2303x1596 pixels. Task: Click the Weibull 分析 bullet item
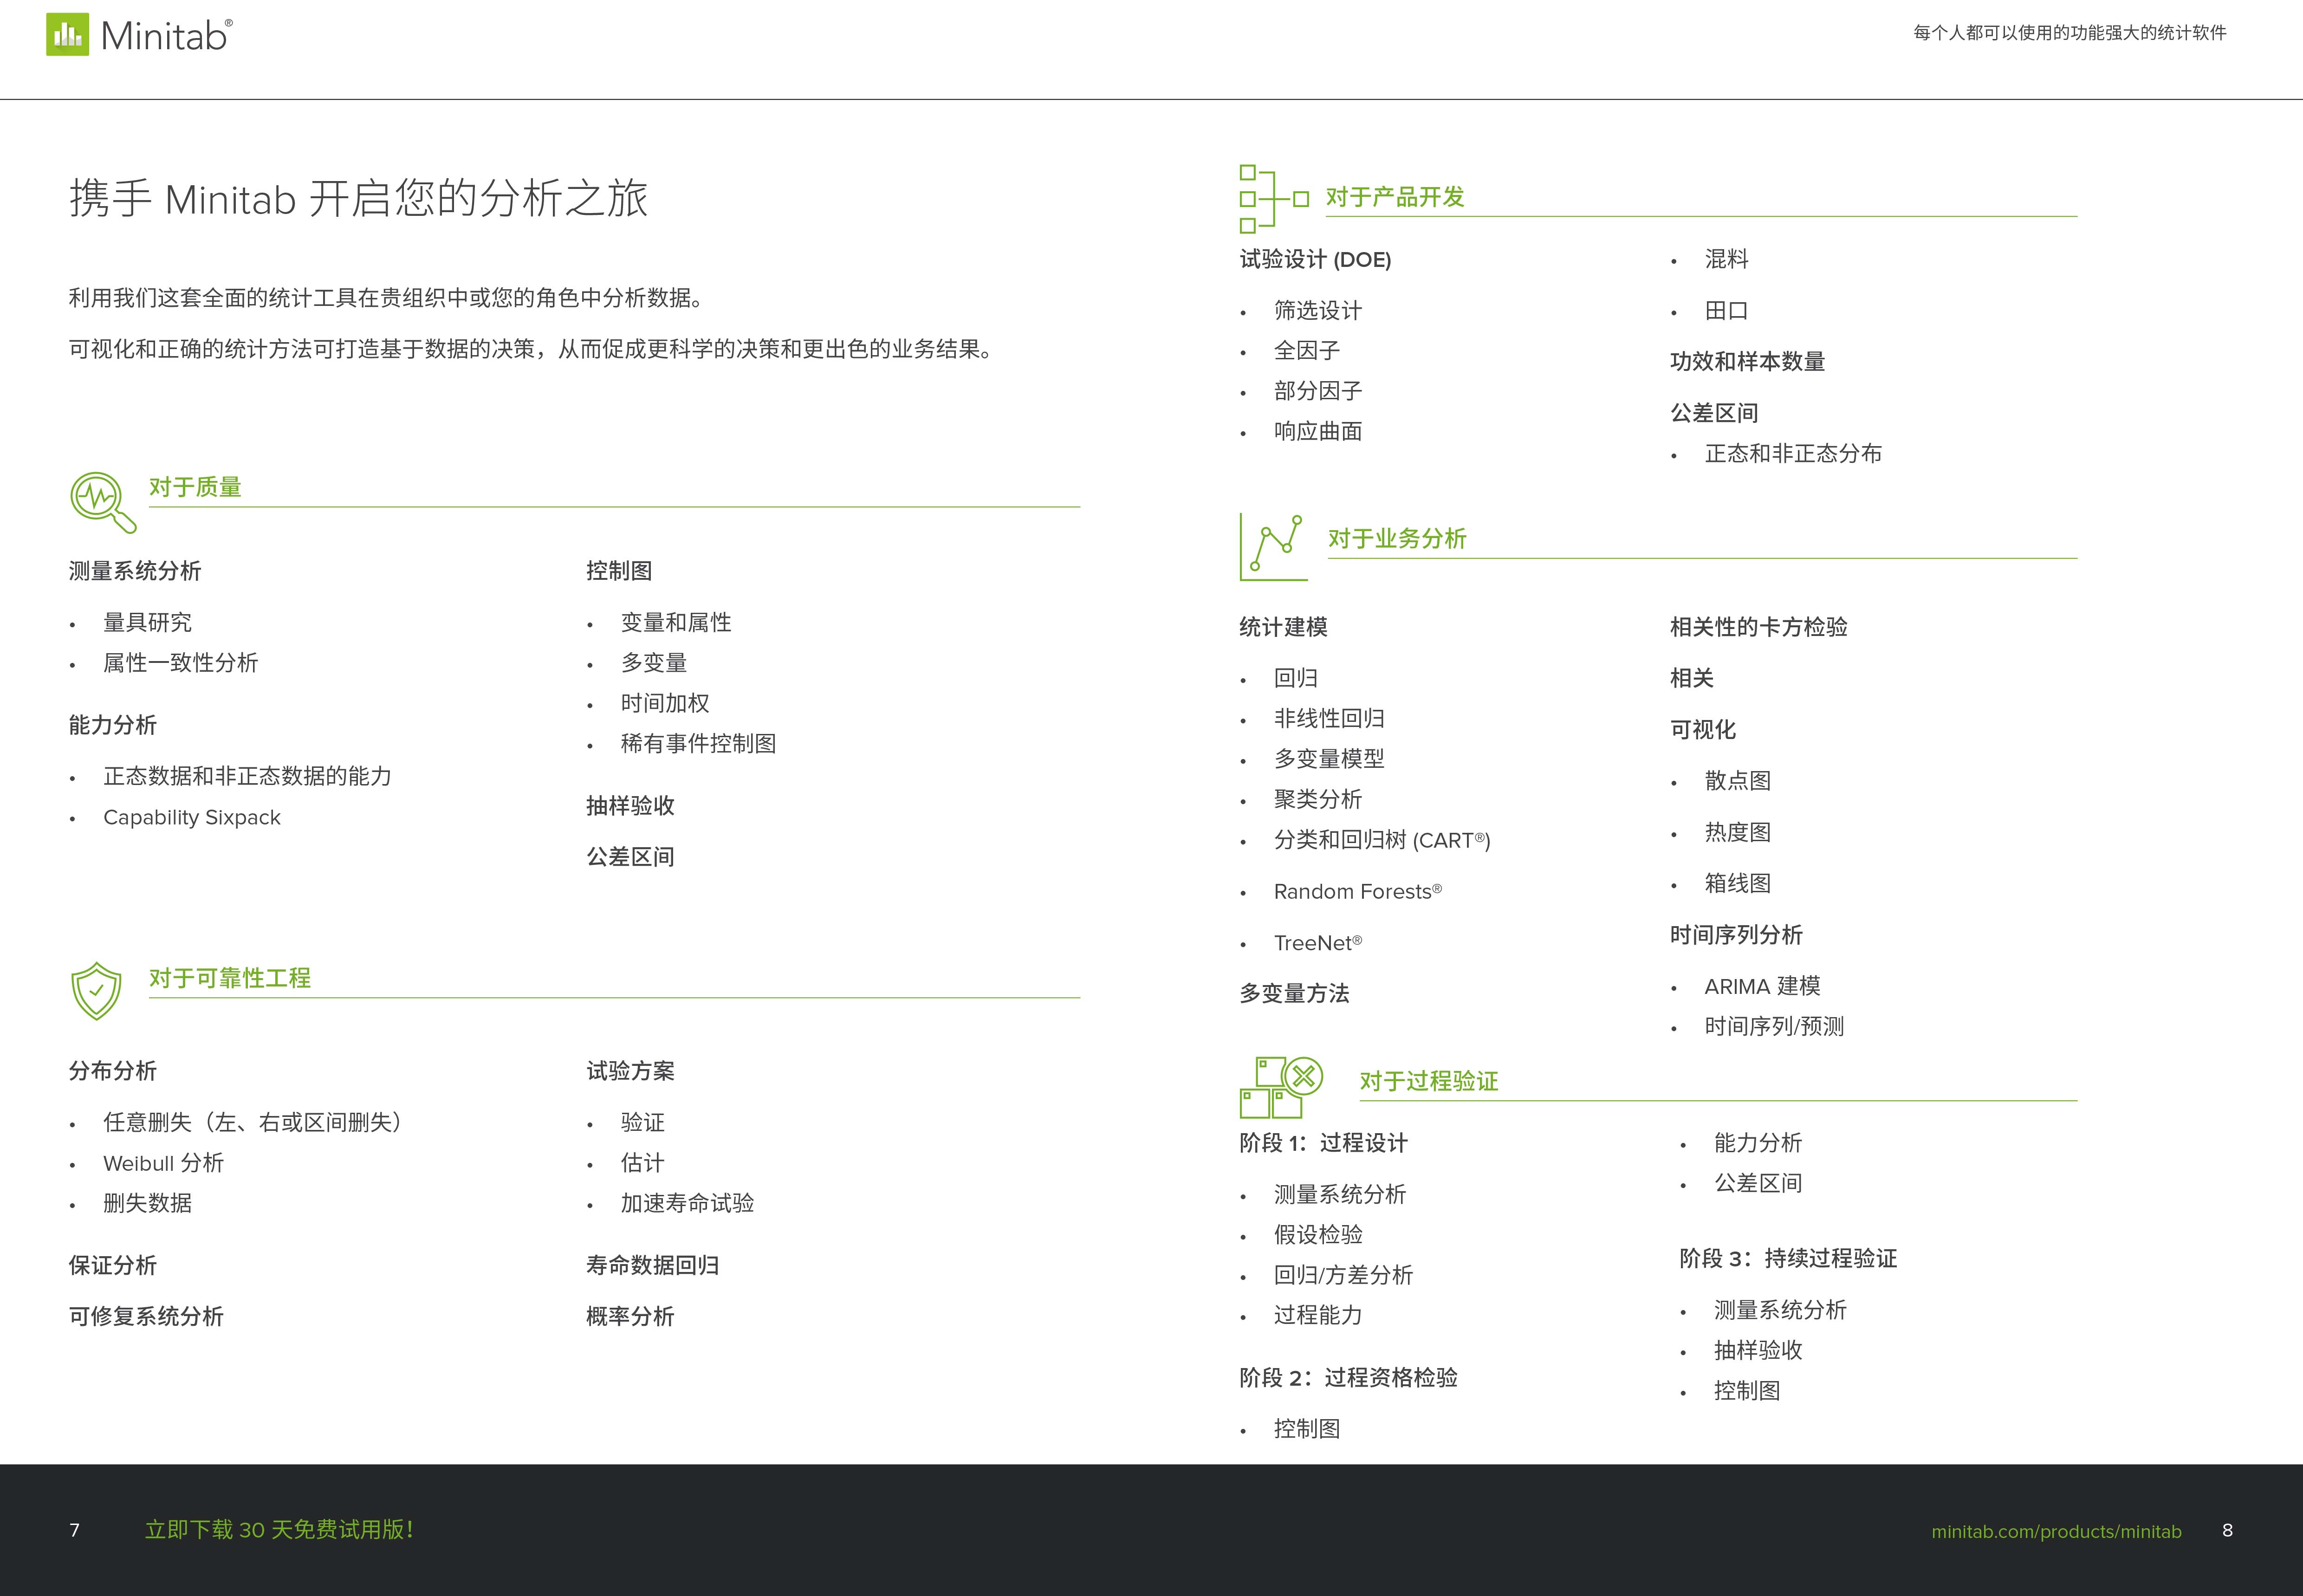pyautogui.click(x=163, y=1163)
